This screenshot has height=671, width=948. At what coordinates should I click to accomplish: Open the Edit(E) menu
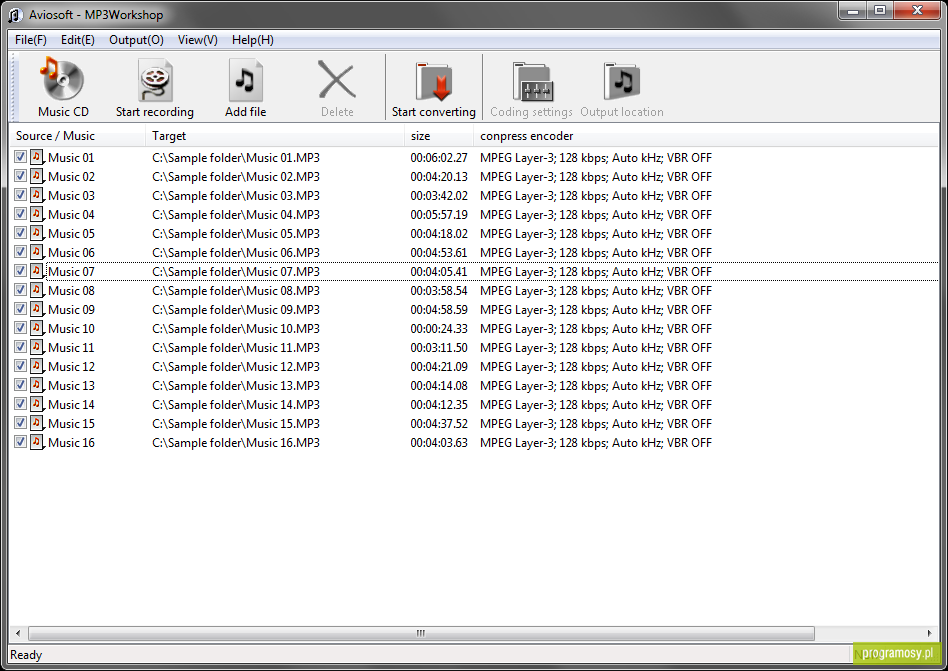coord(77,40)
